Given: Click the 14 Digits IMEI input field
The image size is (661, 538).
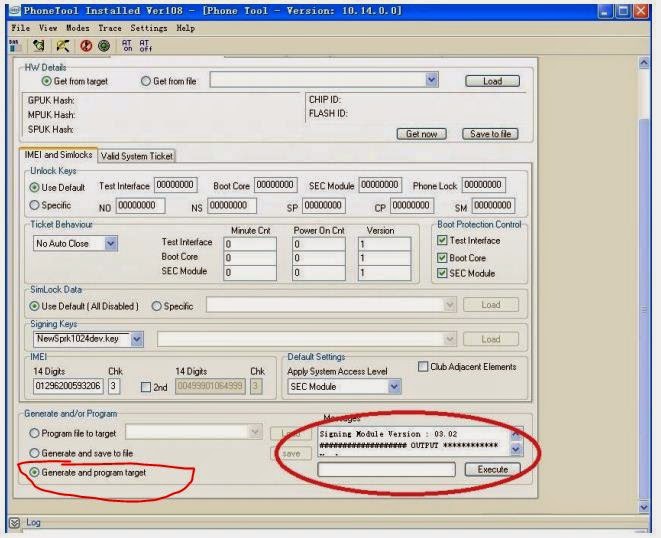Looking at the screenshot, I should (68, 386).
